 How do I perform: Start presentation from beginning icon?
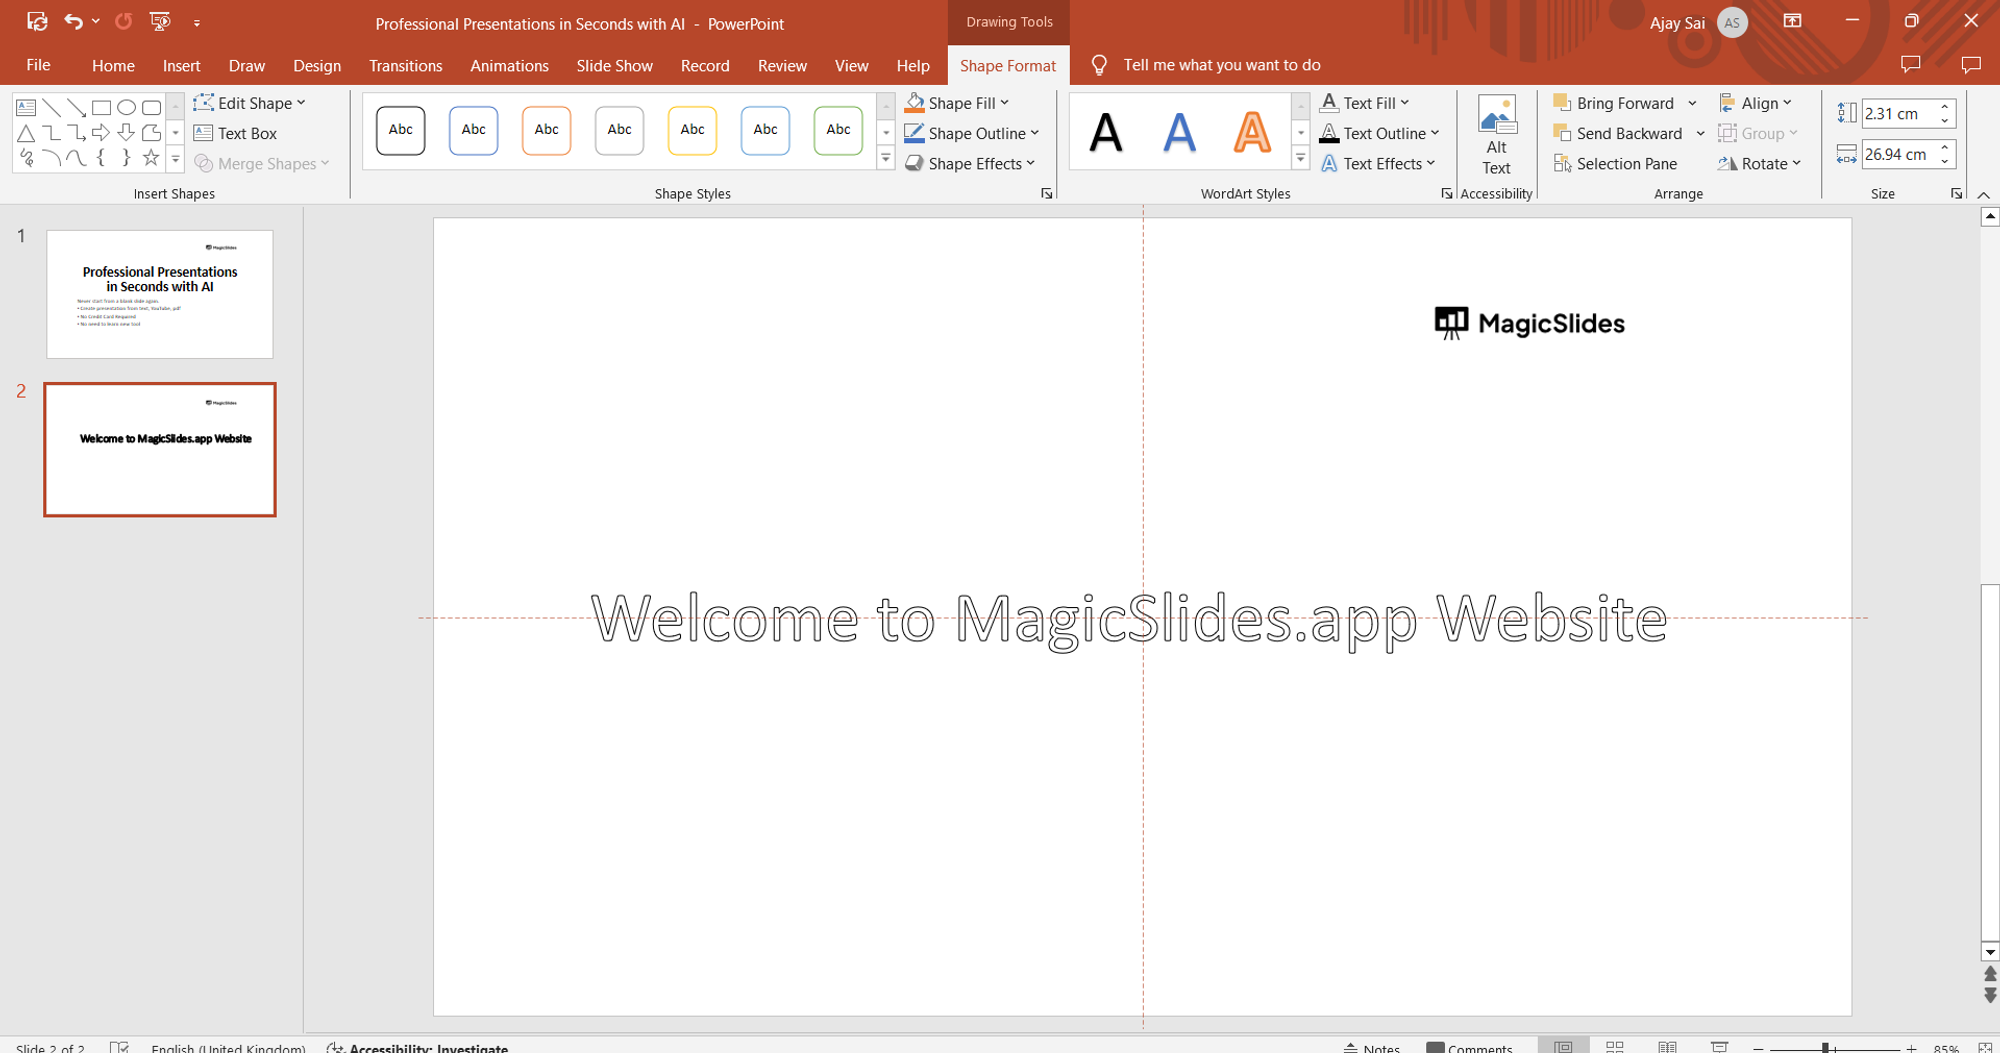click(160, 21)
